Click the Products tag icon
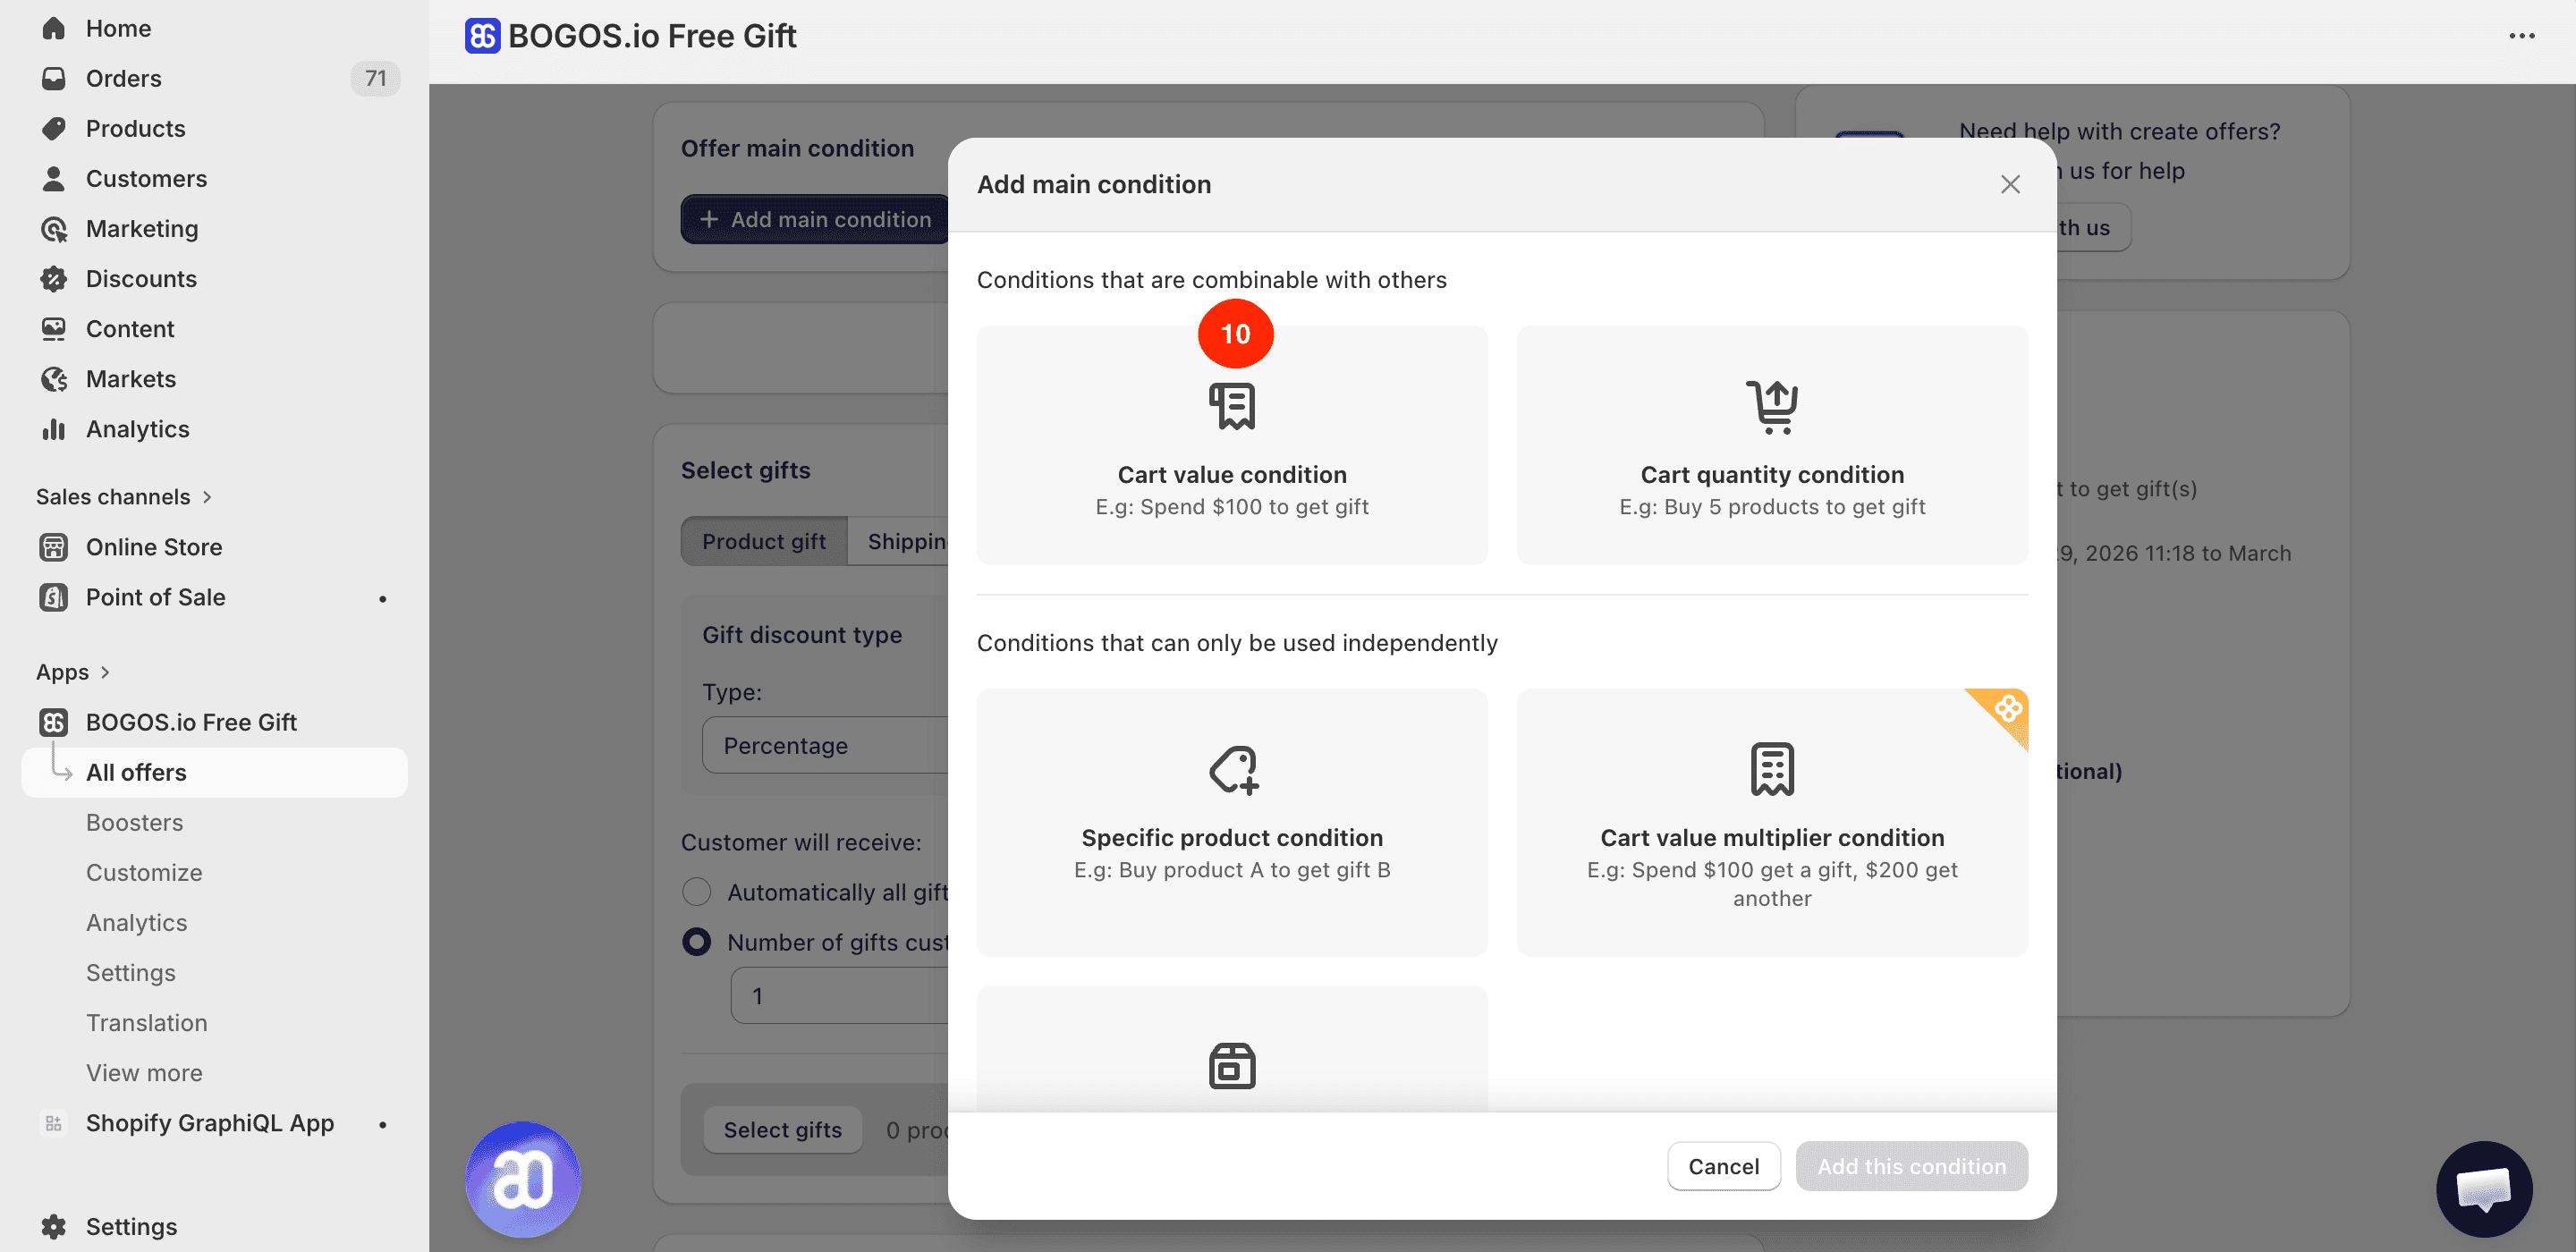2576x1252 pixels. 54,128
